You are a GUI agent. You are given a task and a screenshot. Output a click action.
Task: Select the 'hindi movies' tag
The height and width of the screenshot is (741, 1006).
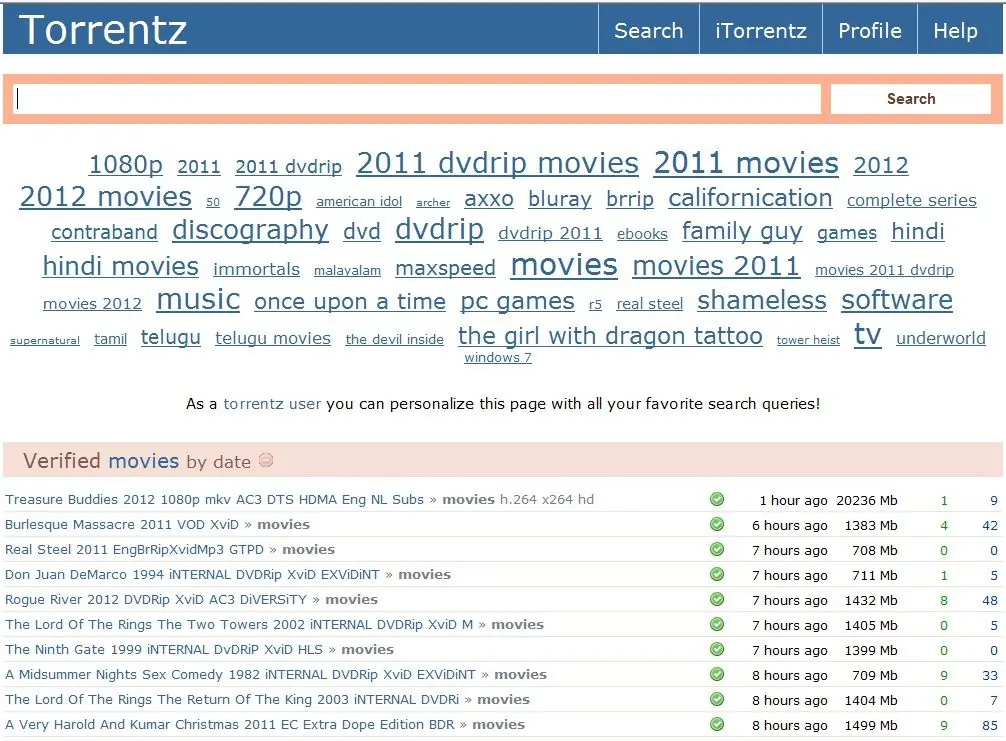[x=121, y=266]
